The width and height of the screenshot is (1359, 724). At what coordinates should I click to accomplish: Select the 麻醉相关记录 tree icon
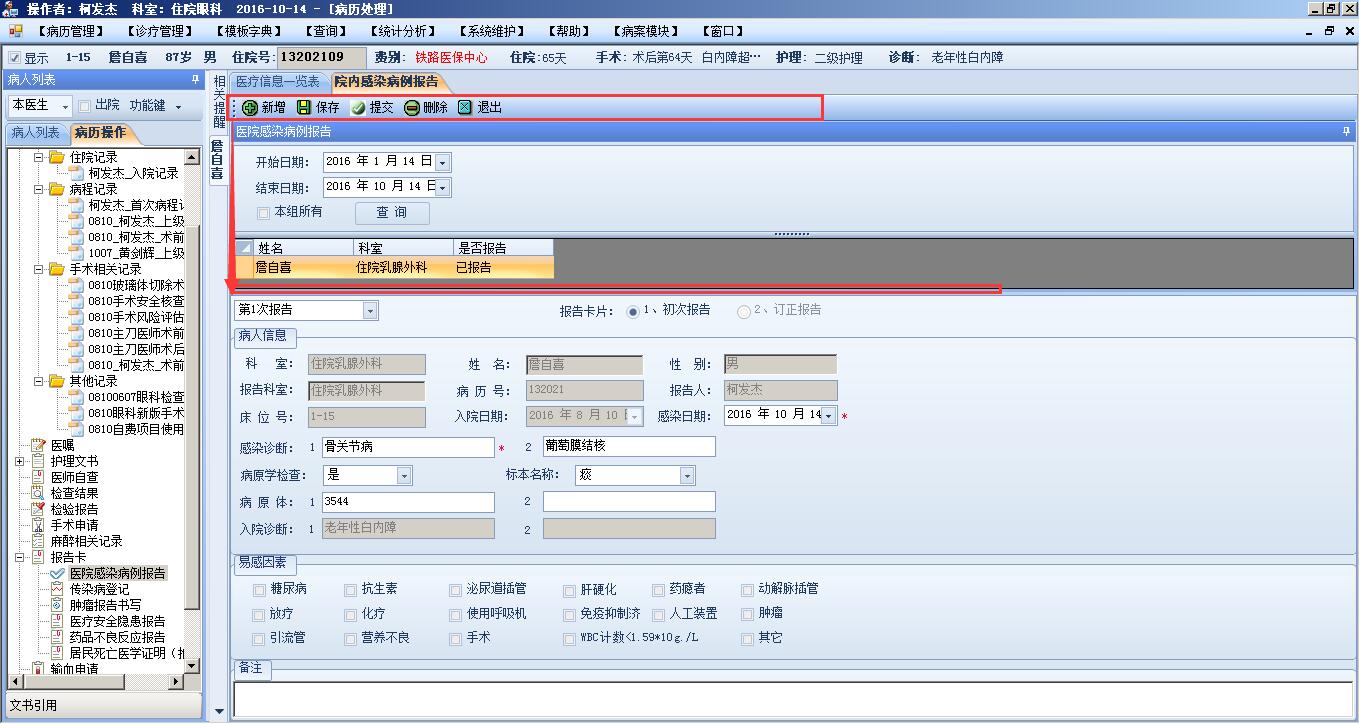pos(39,541)
